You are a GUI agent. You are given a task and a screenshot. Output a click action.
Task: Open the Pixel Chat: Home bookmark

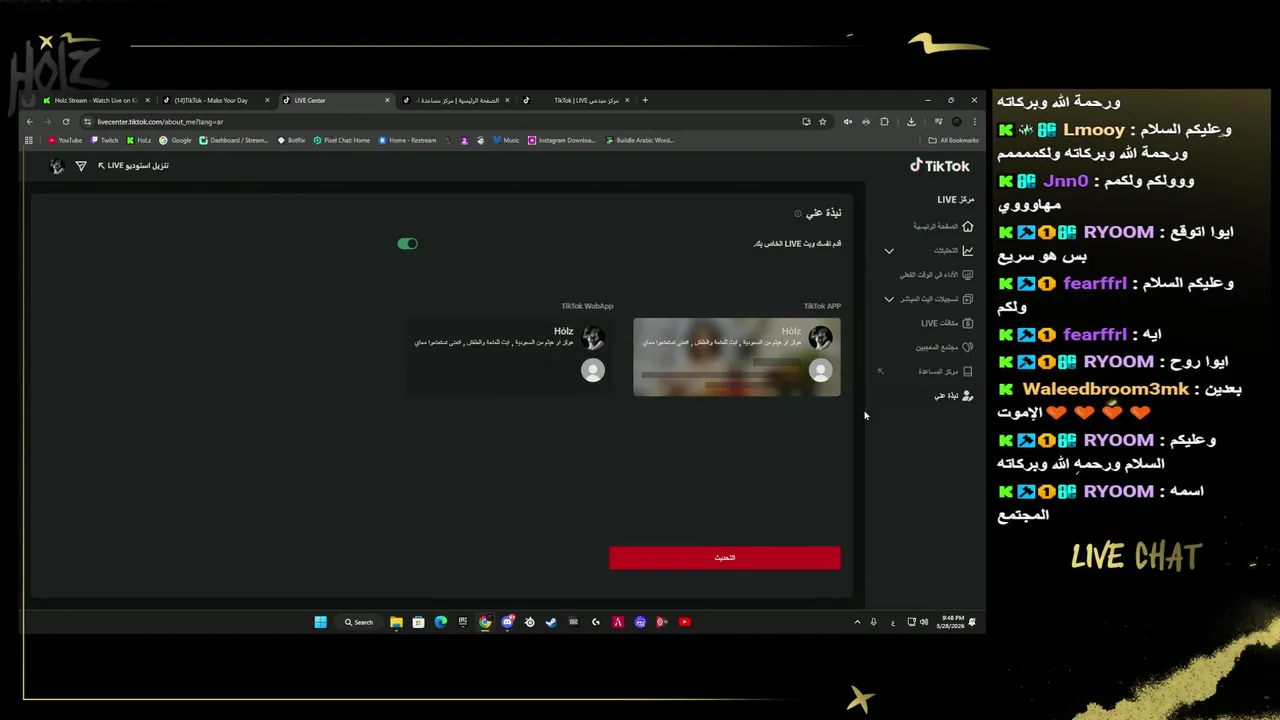tap(341, 140)
